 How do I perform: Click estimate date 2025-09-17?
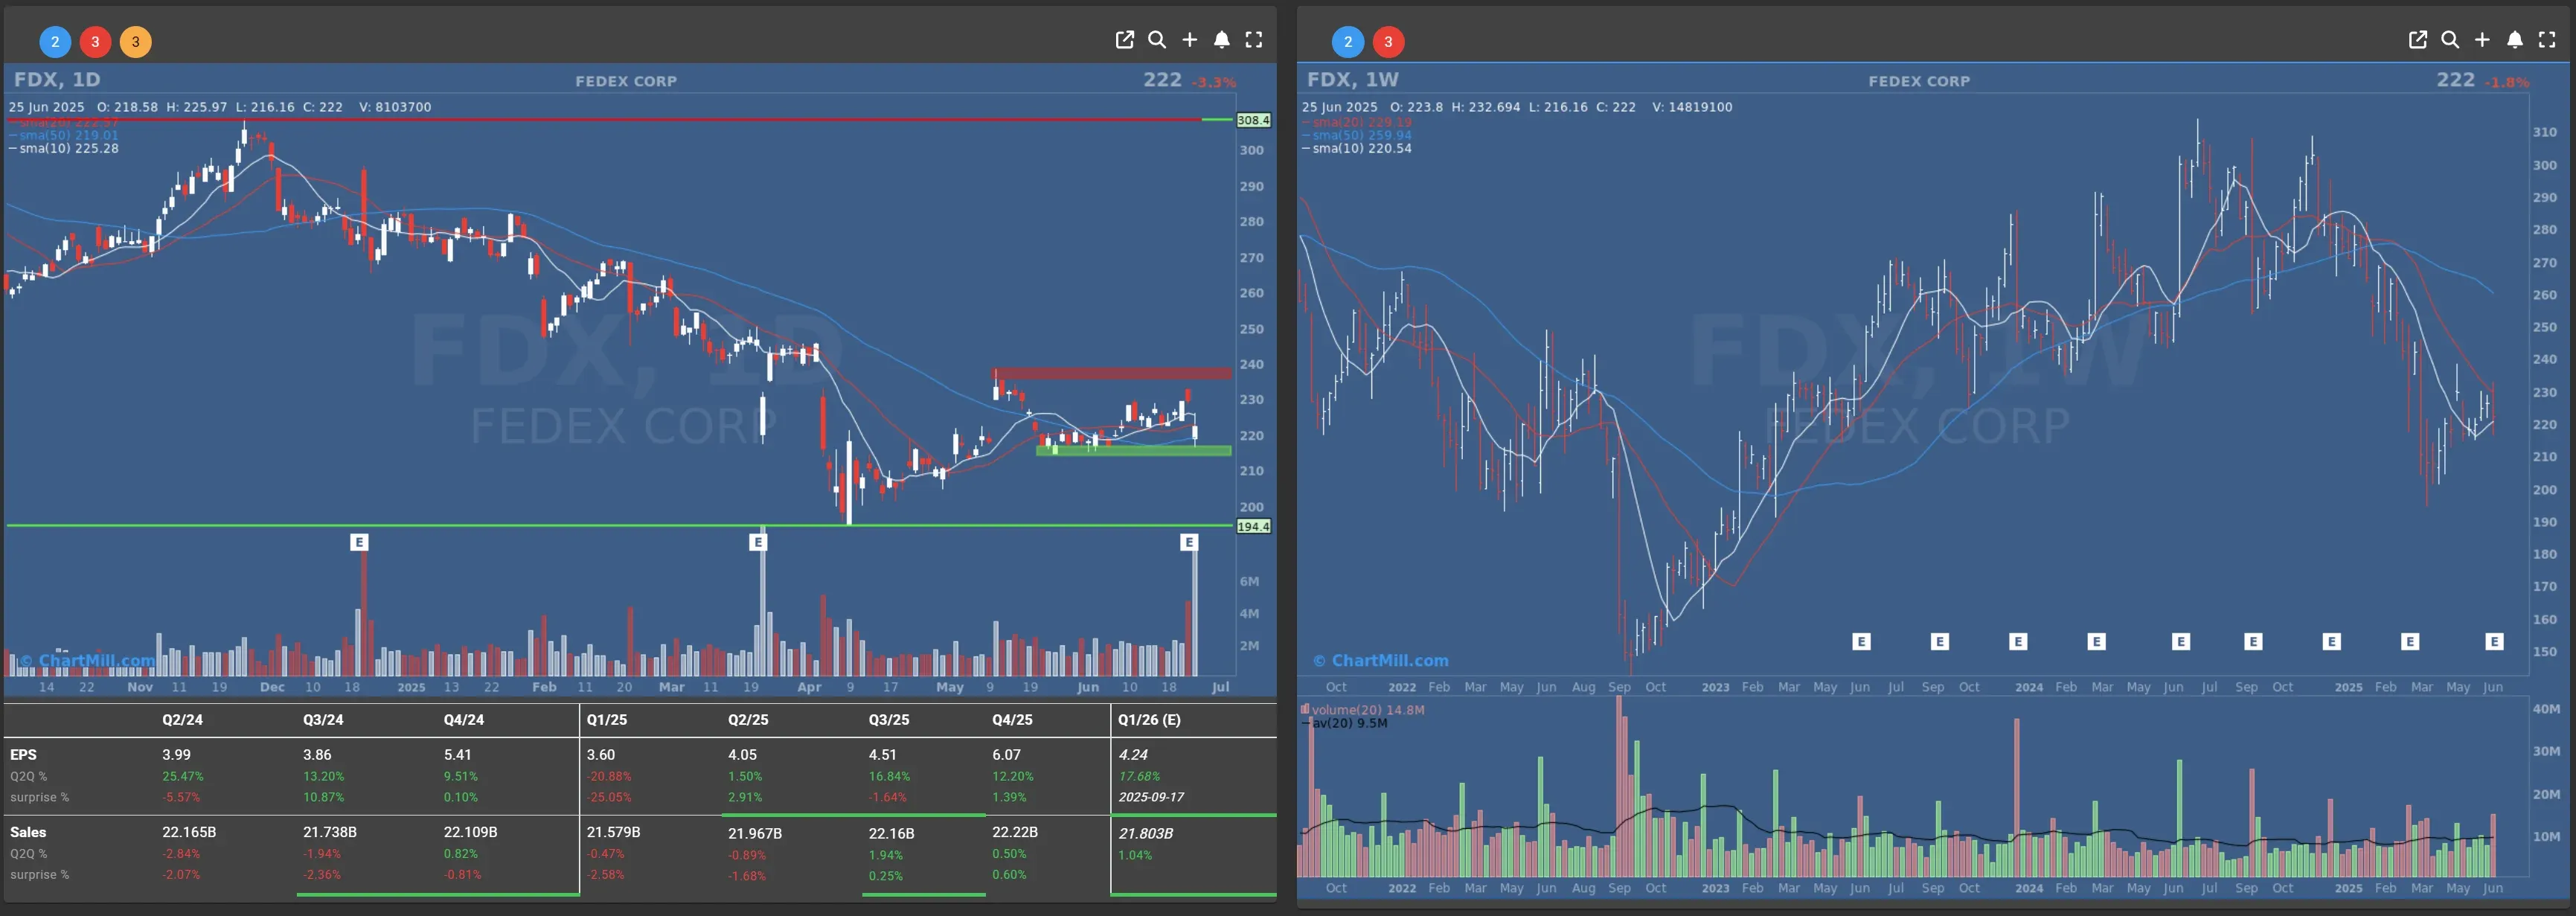pyautogui.click(x=1151, y=797)
